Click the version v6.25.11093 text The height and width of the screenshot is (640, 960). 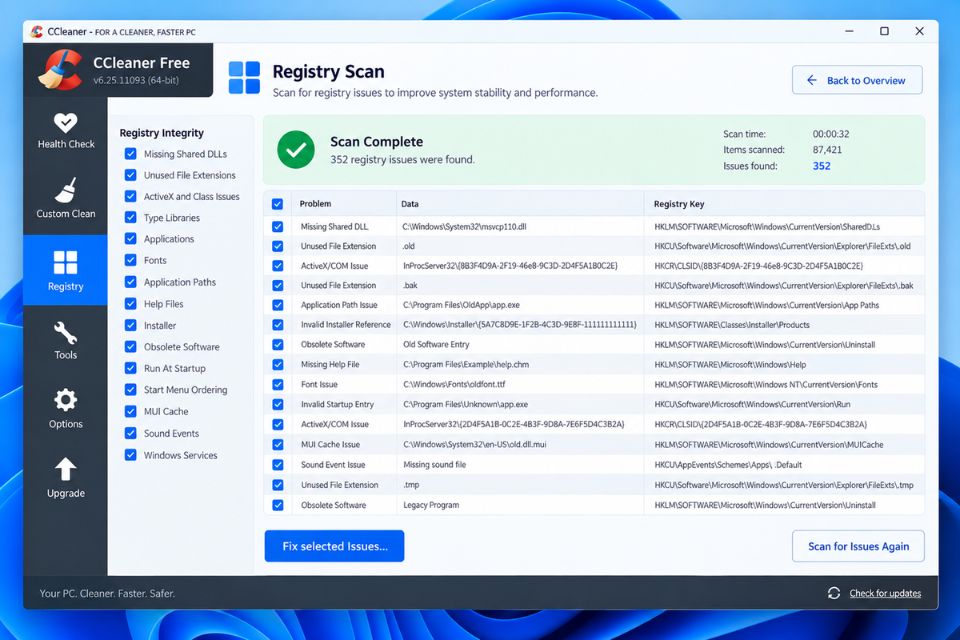(x=136, y=80)
